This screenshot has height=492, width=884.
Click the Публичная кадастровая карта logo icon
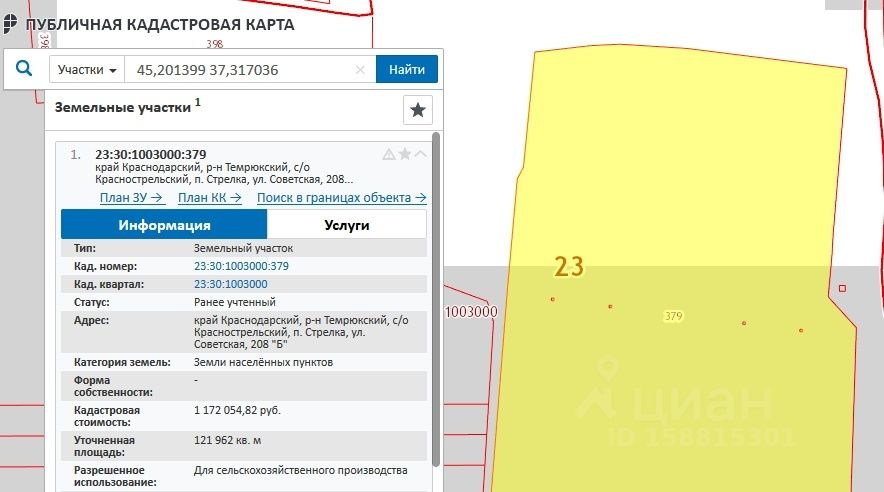pos(10,25)
